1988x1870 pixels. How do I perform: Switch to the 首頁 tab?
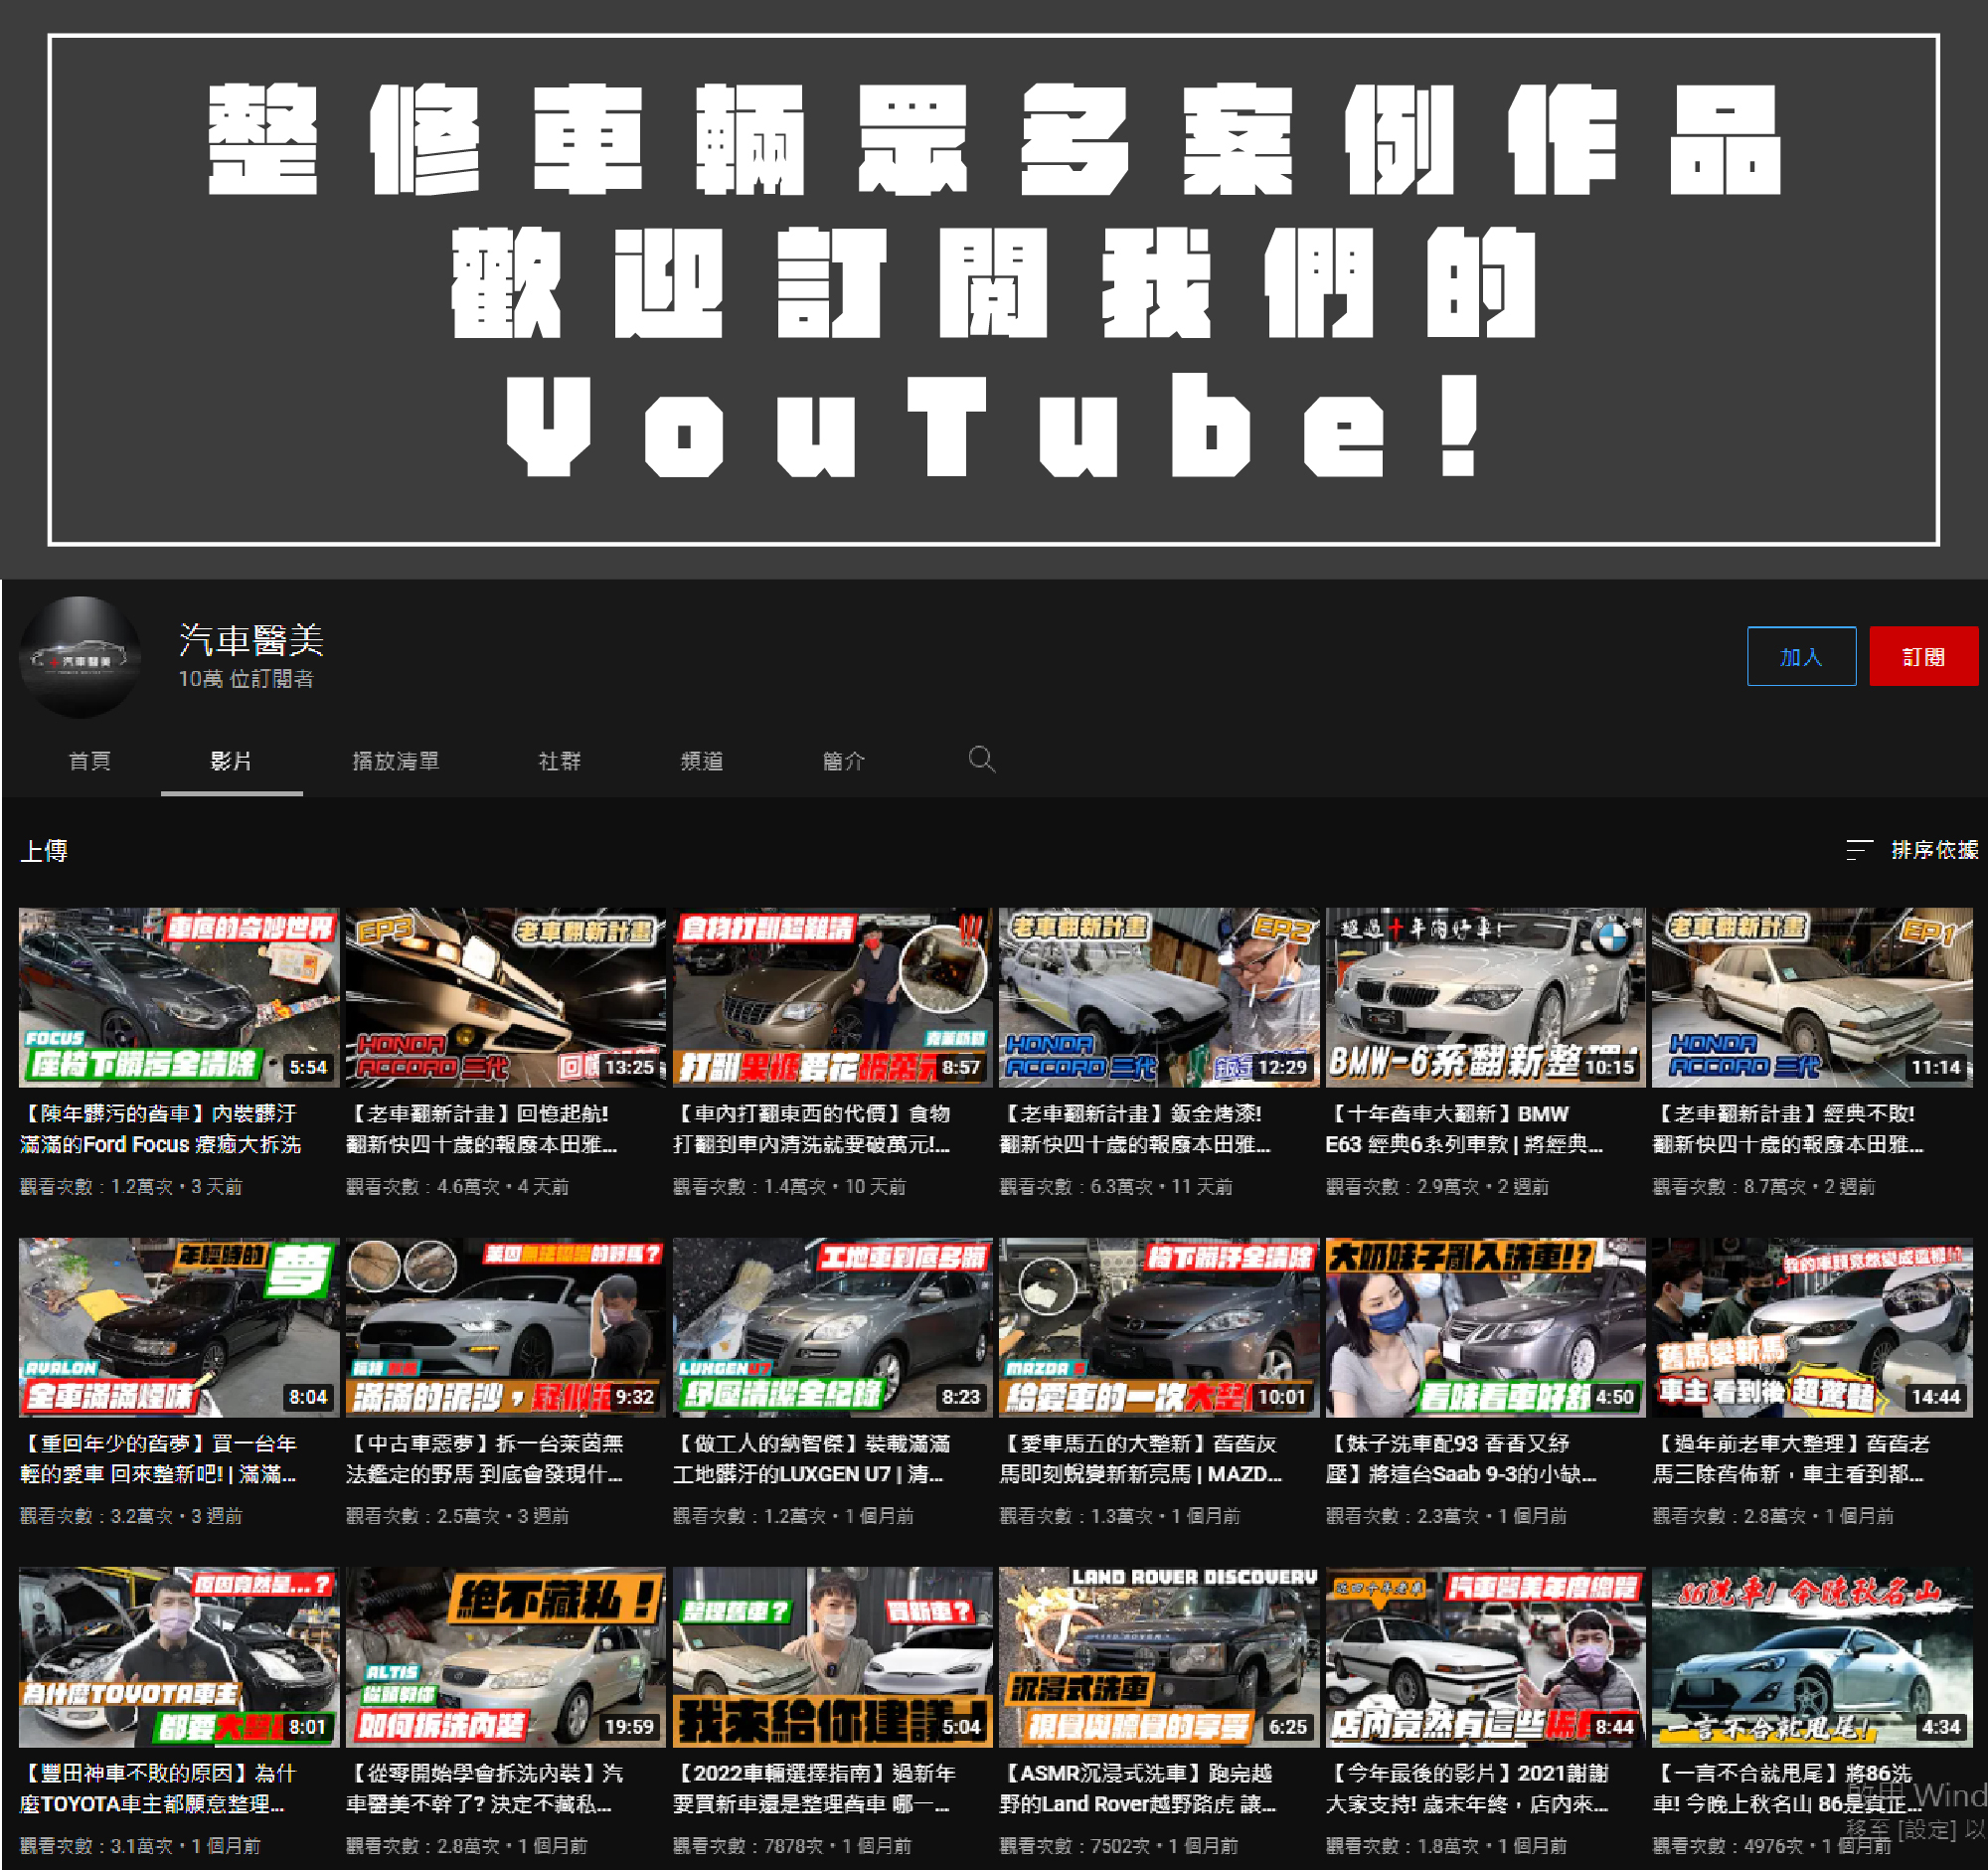[89, 761]
